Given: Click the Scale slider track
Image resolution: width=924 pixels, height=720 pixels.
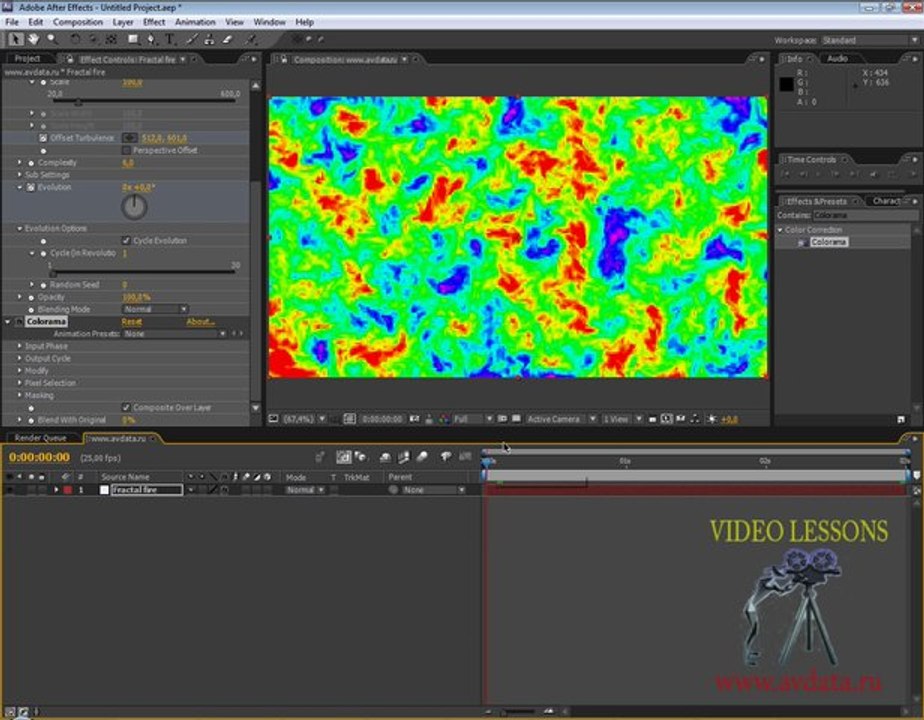Looking at the screenshot, I should click(x=144, y=101).
